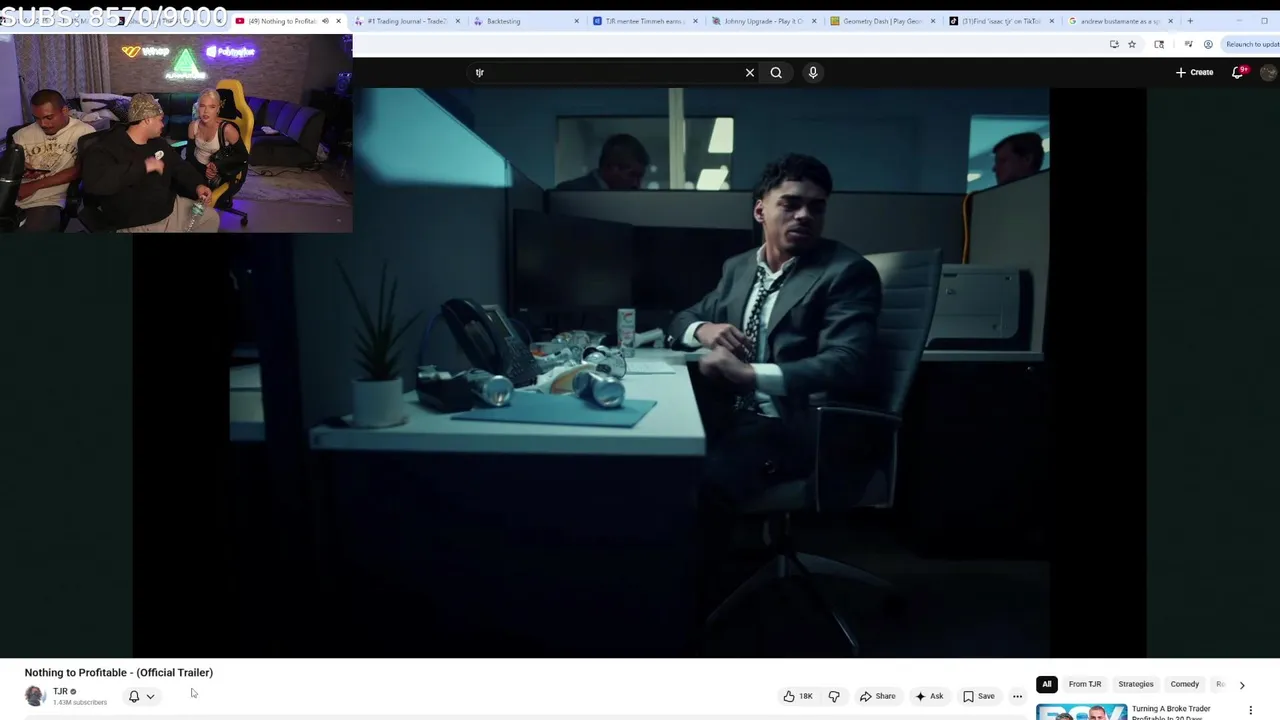Viewport: 1280px width, 720px height.
Task: Close the Geometry Dash tab
Action: coord(933,21)
